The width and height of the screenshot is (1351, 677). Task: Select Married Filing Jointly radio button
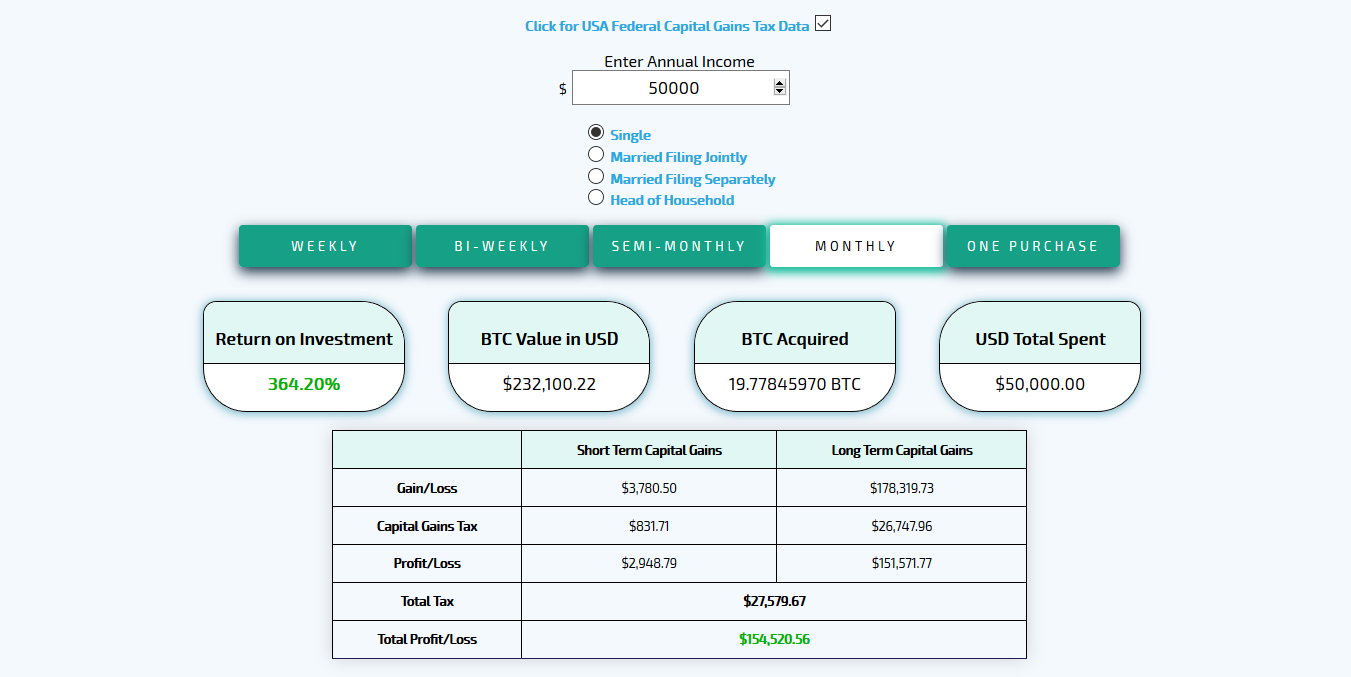click(x=596, y=154)
